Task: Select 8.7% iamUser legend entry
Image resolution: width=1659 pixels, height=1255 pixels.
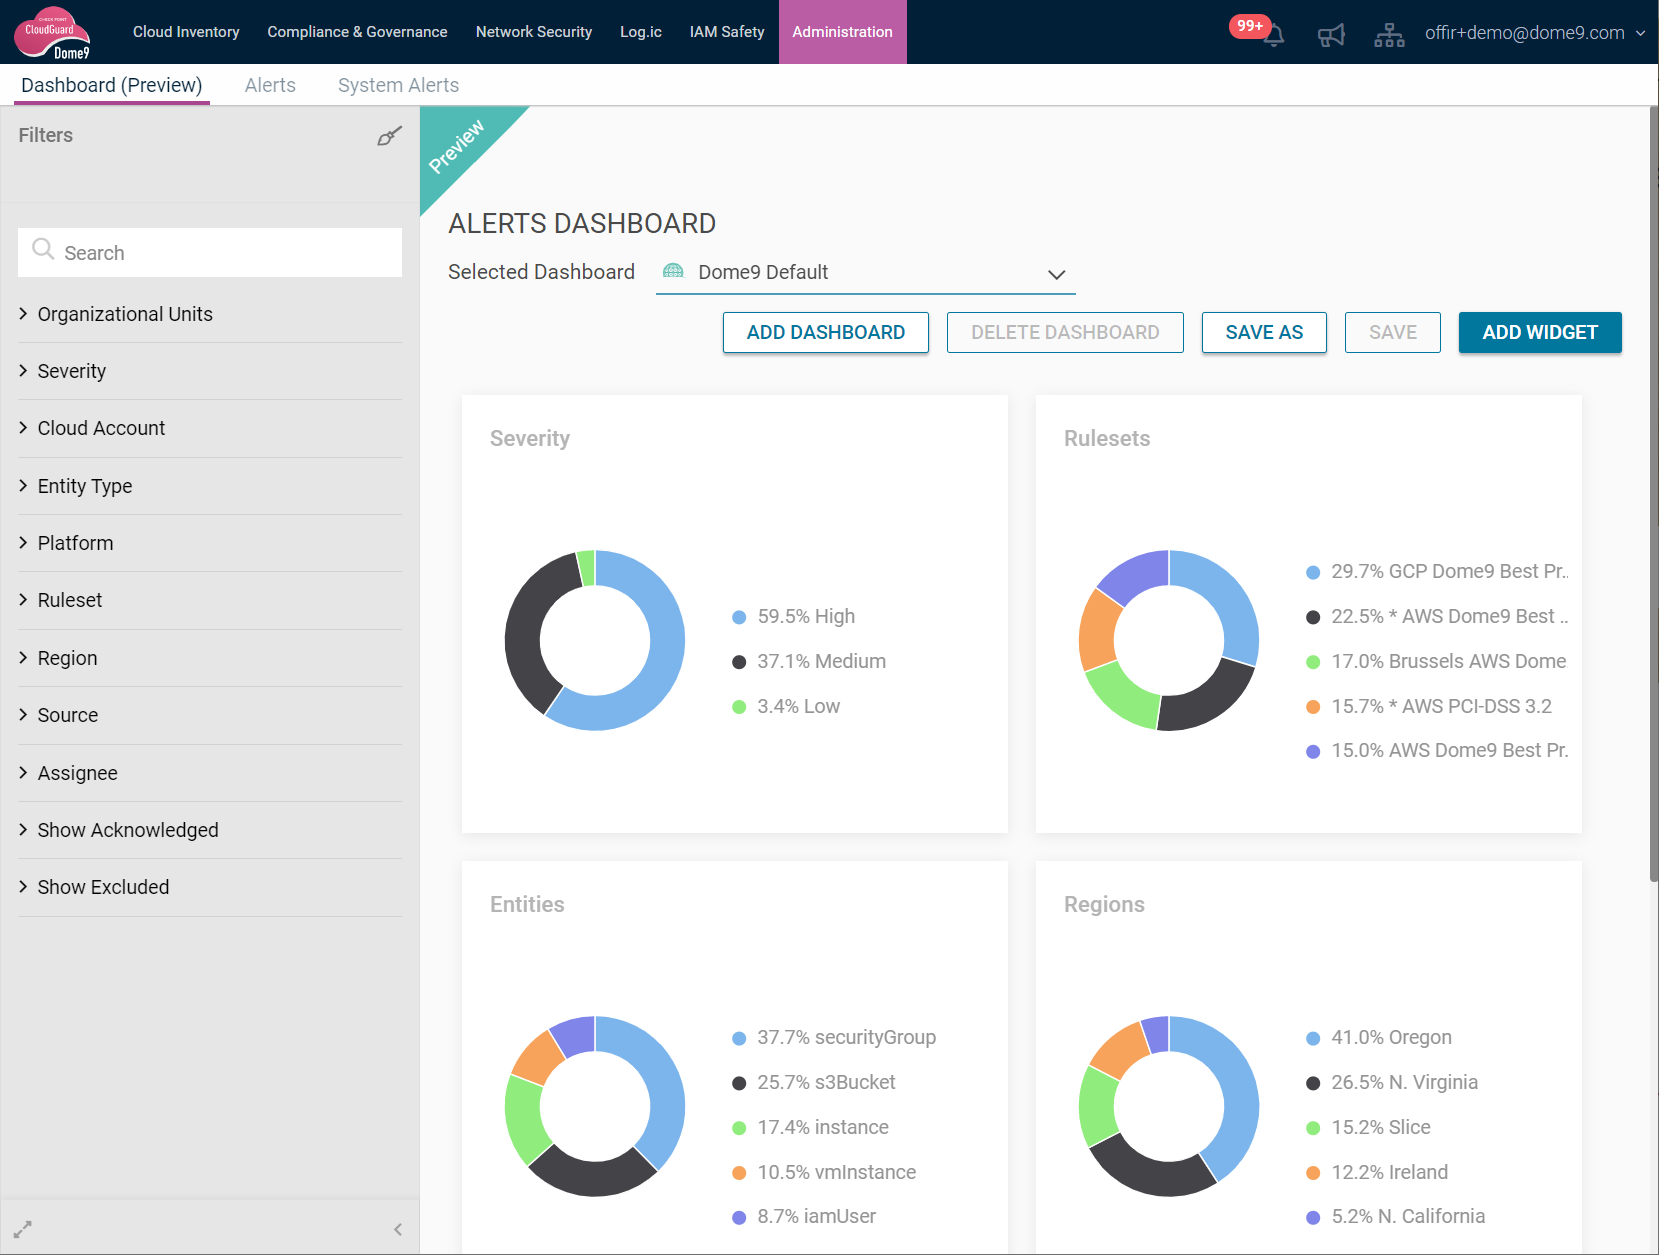Action: [x=804, y=1217]
